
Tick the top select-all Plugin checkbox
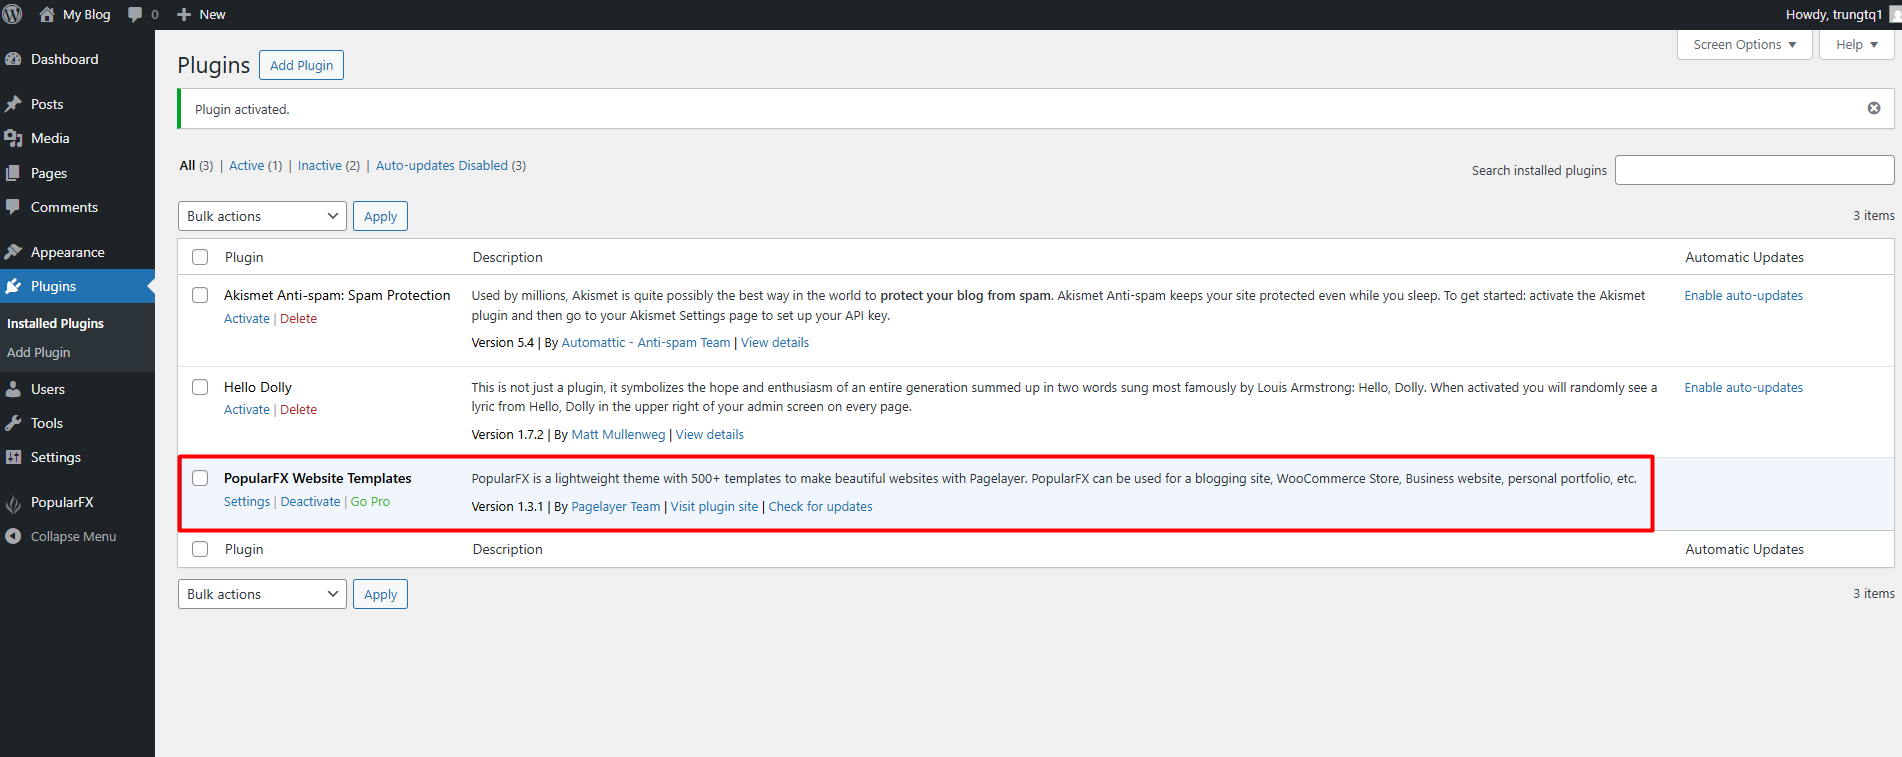200,257
